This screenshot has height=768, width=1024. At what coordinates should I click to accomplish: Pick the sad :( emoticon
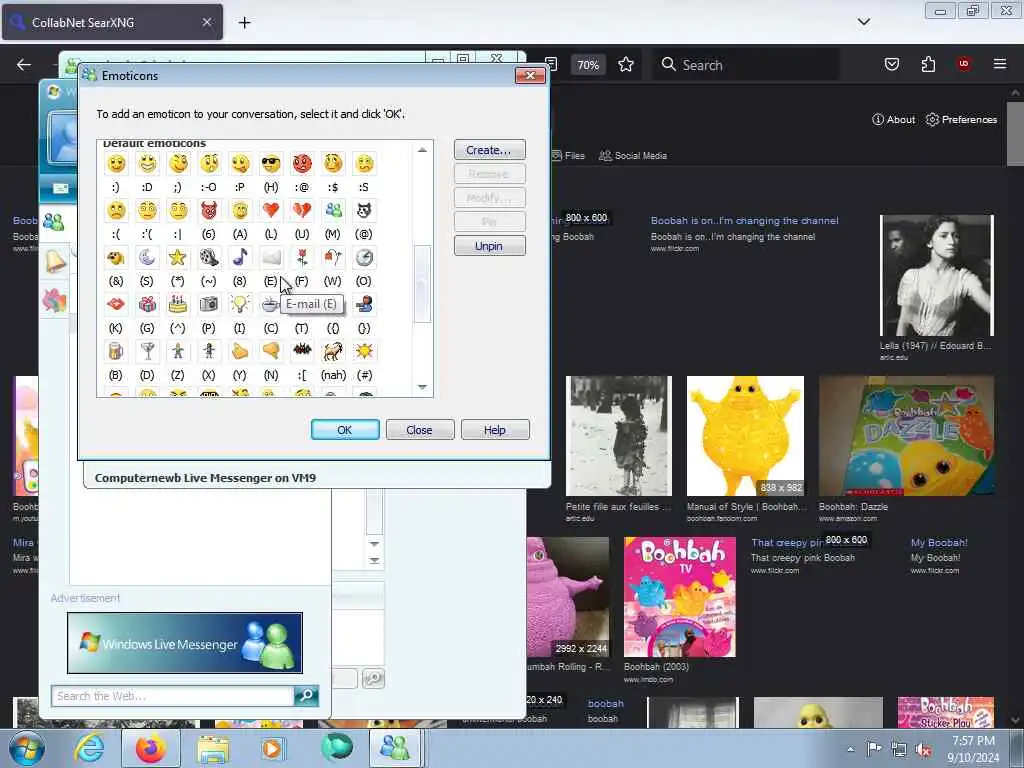click(116, 210)
